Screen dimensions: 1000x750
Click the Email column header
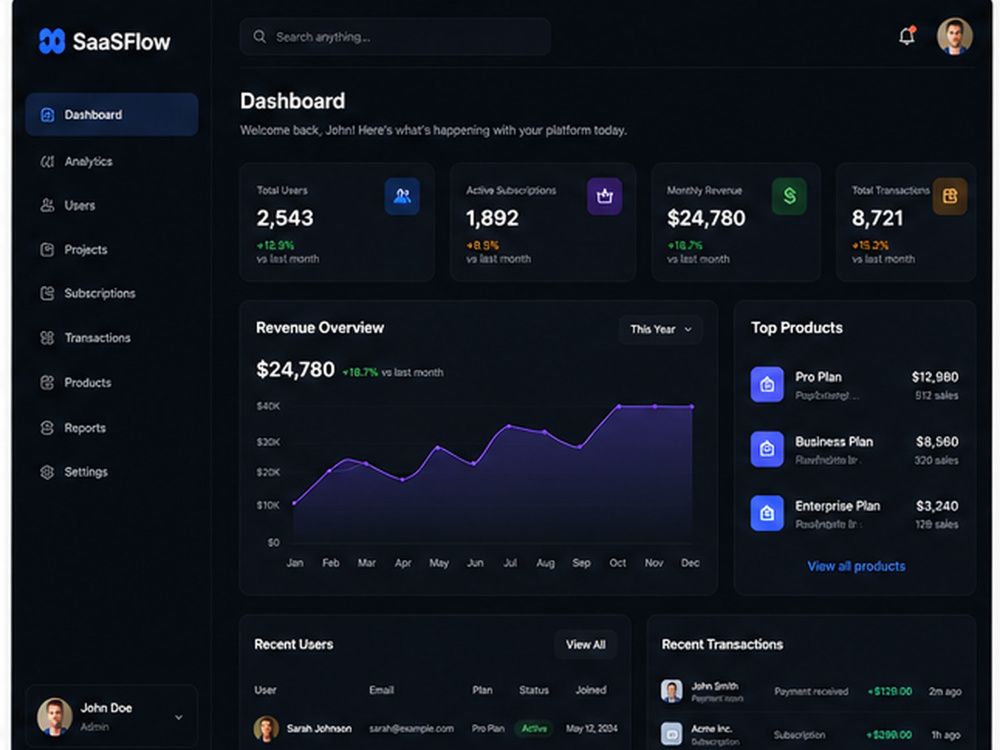click(381, 690)
